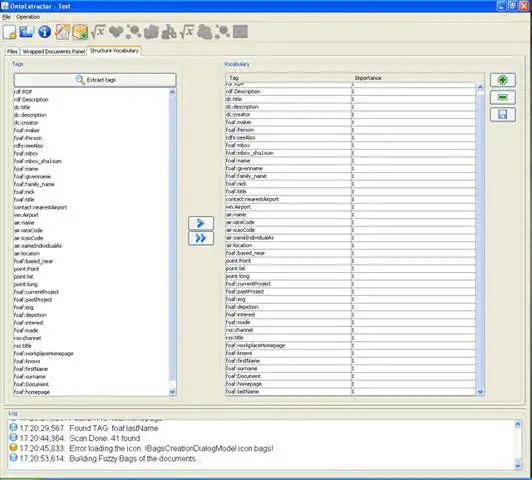The height and width of the screenshot is (480, 532).
Task: Click the box with green plus icon
Action: coord(80,32)
